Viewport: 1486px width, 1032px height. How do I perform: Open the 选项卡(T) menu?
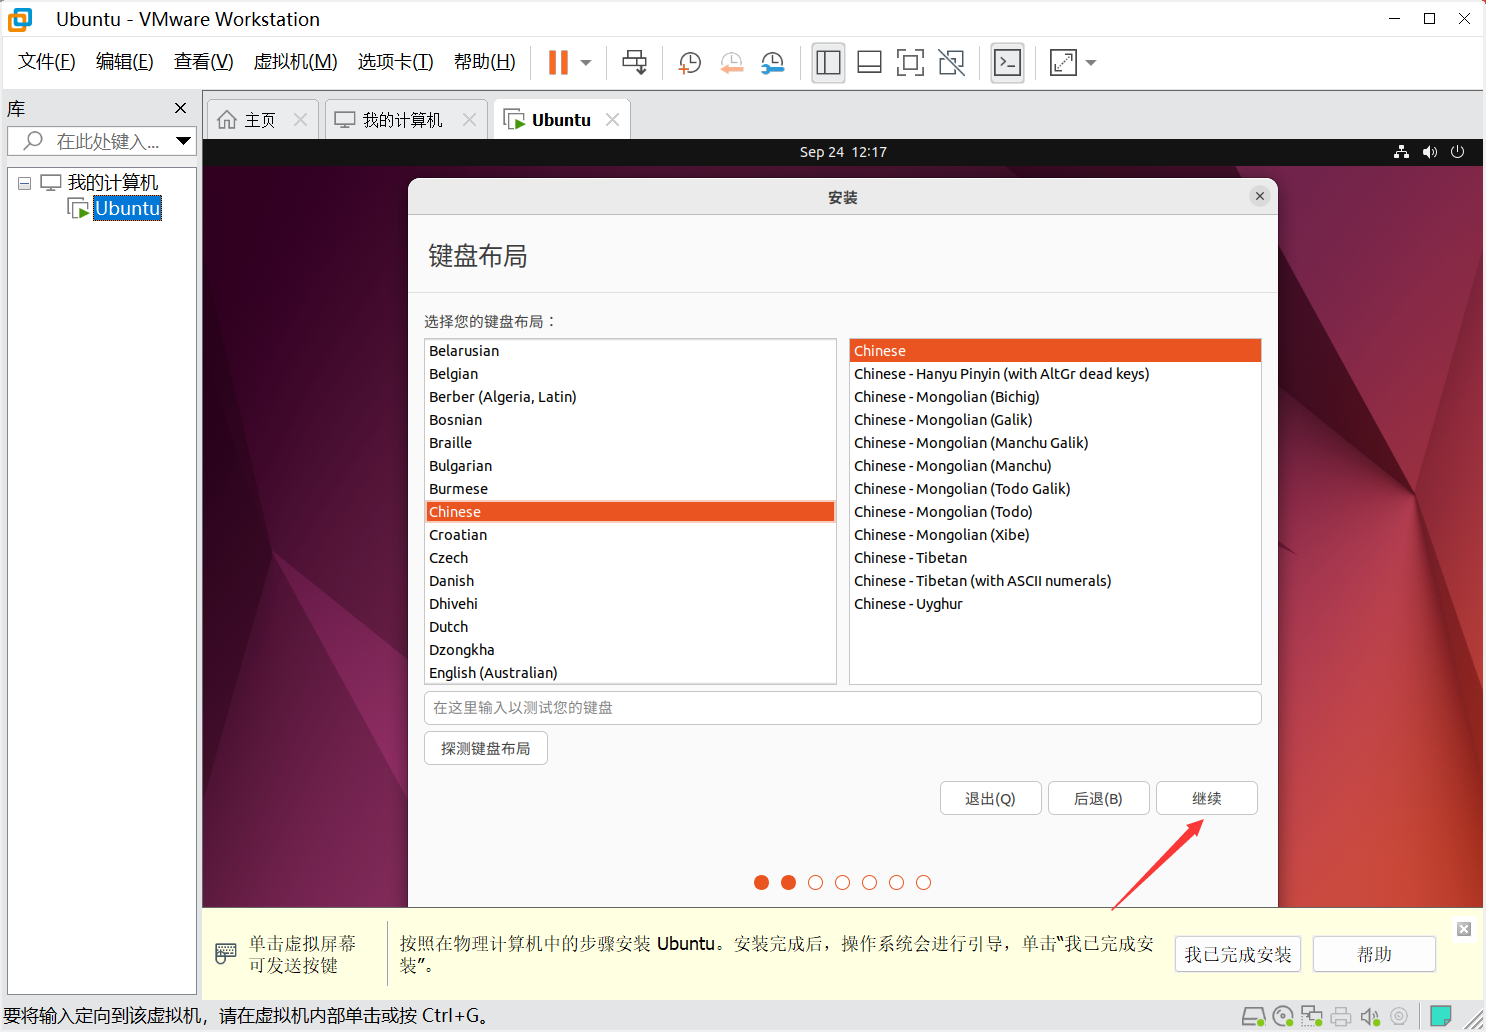[396, 62]
